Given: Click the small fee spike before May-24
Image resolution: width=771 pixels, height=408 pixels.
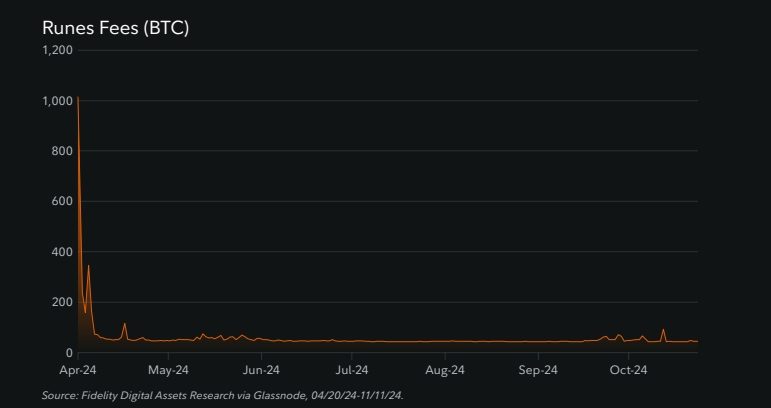Looking at the screenshot, I should pyautogui.click(x=125, y=324).
